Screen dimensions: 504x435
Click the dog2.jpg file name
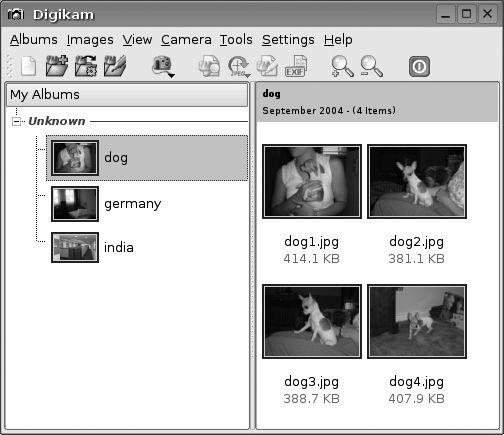pyautogui.click(x=416, y=242)
